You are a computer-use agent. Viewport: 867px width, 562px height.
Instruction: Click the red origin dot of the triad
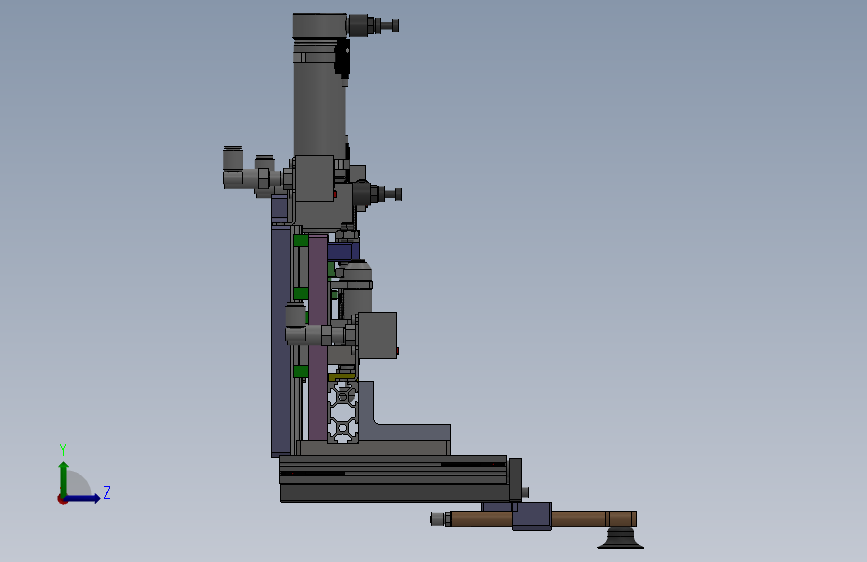point(62,499)
